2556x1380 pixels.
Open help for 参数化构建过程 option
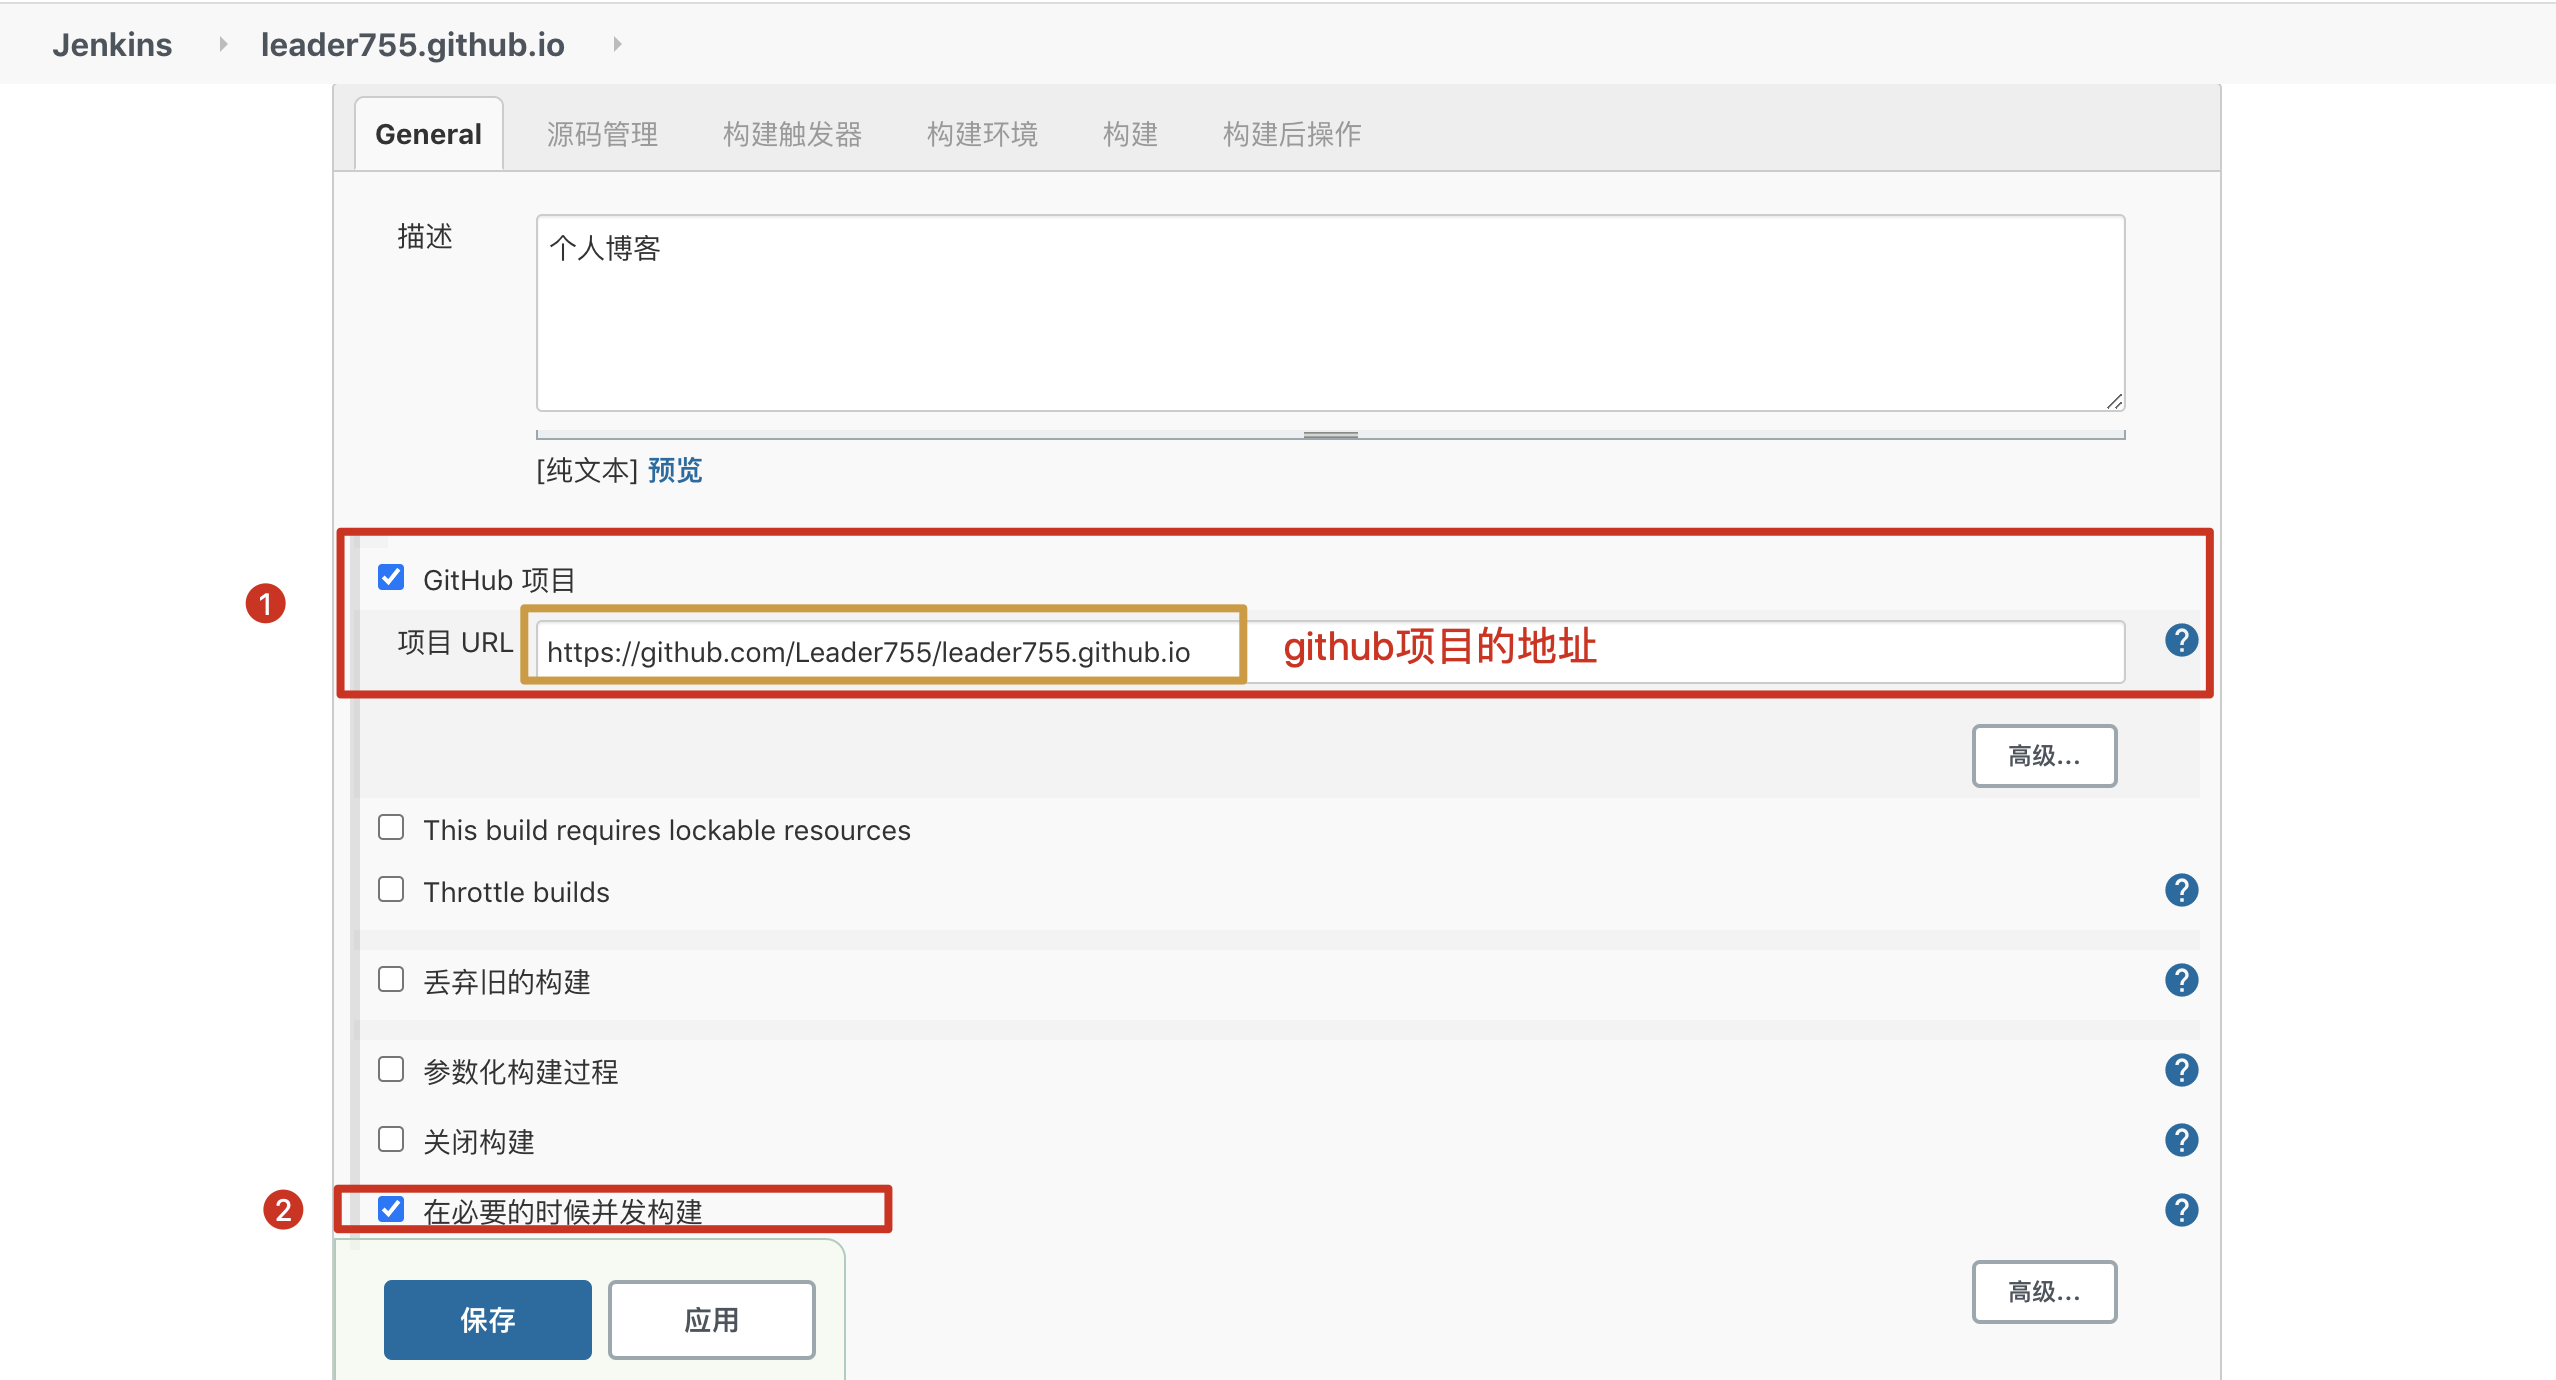[2180, 1070]
